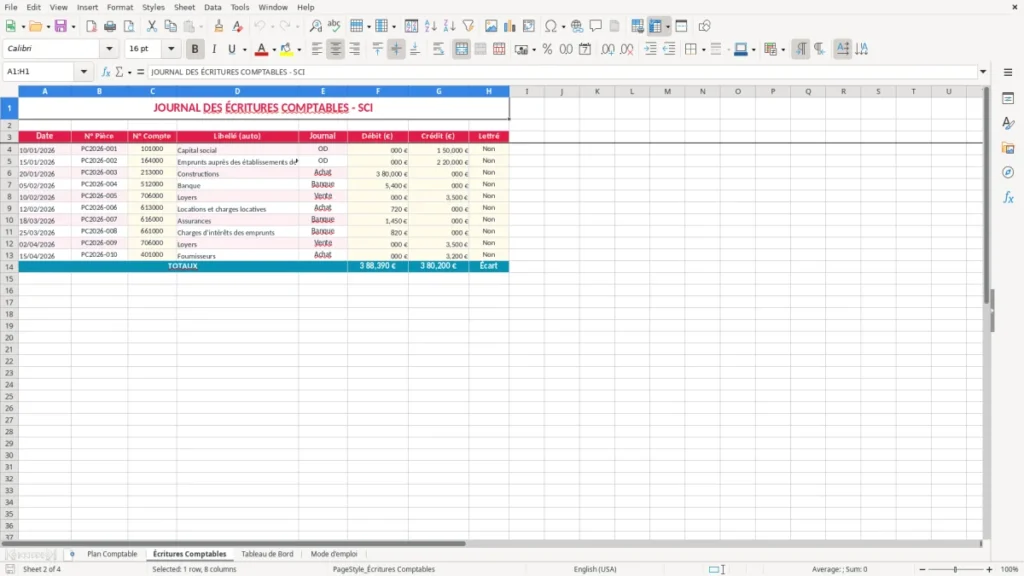Open Function Wizard fx icon
This screenshot has height=576, width=1024.
point(106,72)
